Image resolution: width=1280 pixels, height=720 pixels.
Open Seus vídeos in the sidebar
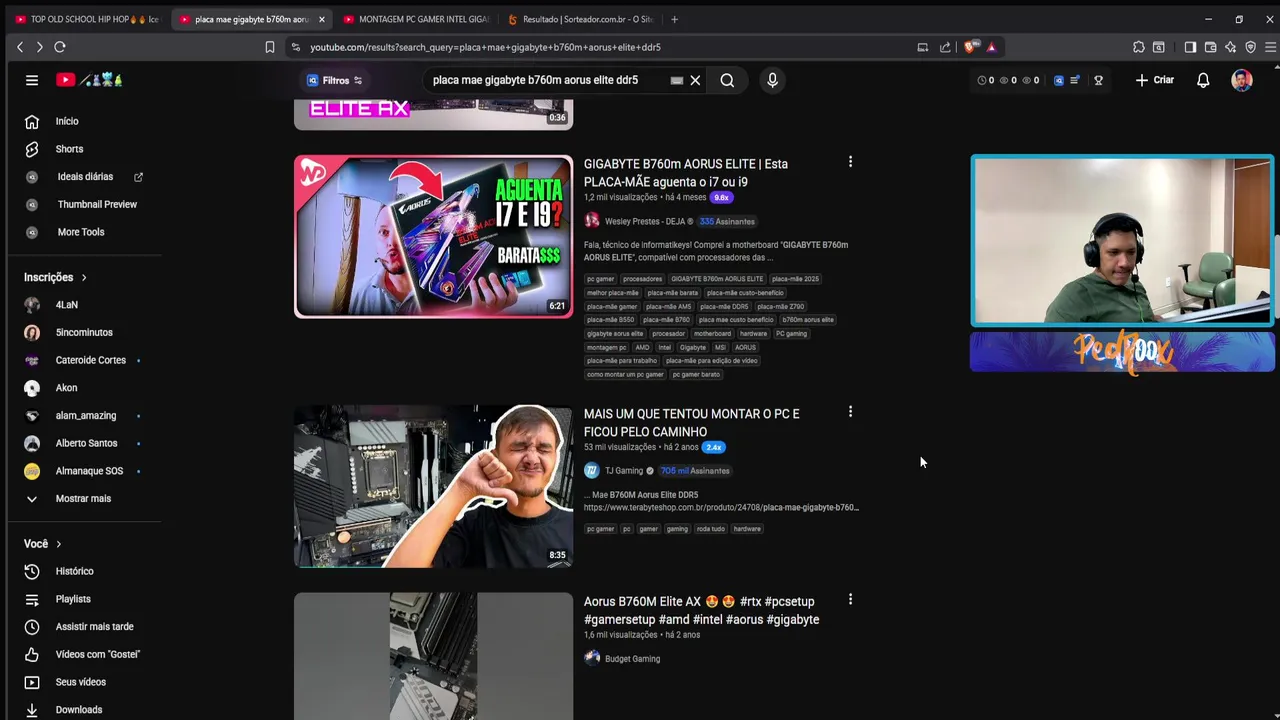[80, 682]
